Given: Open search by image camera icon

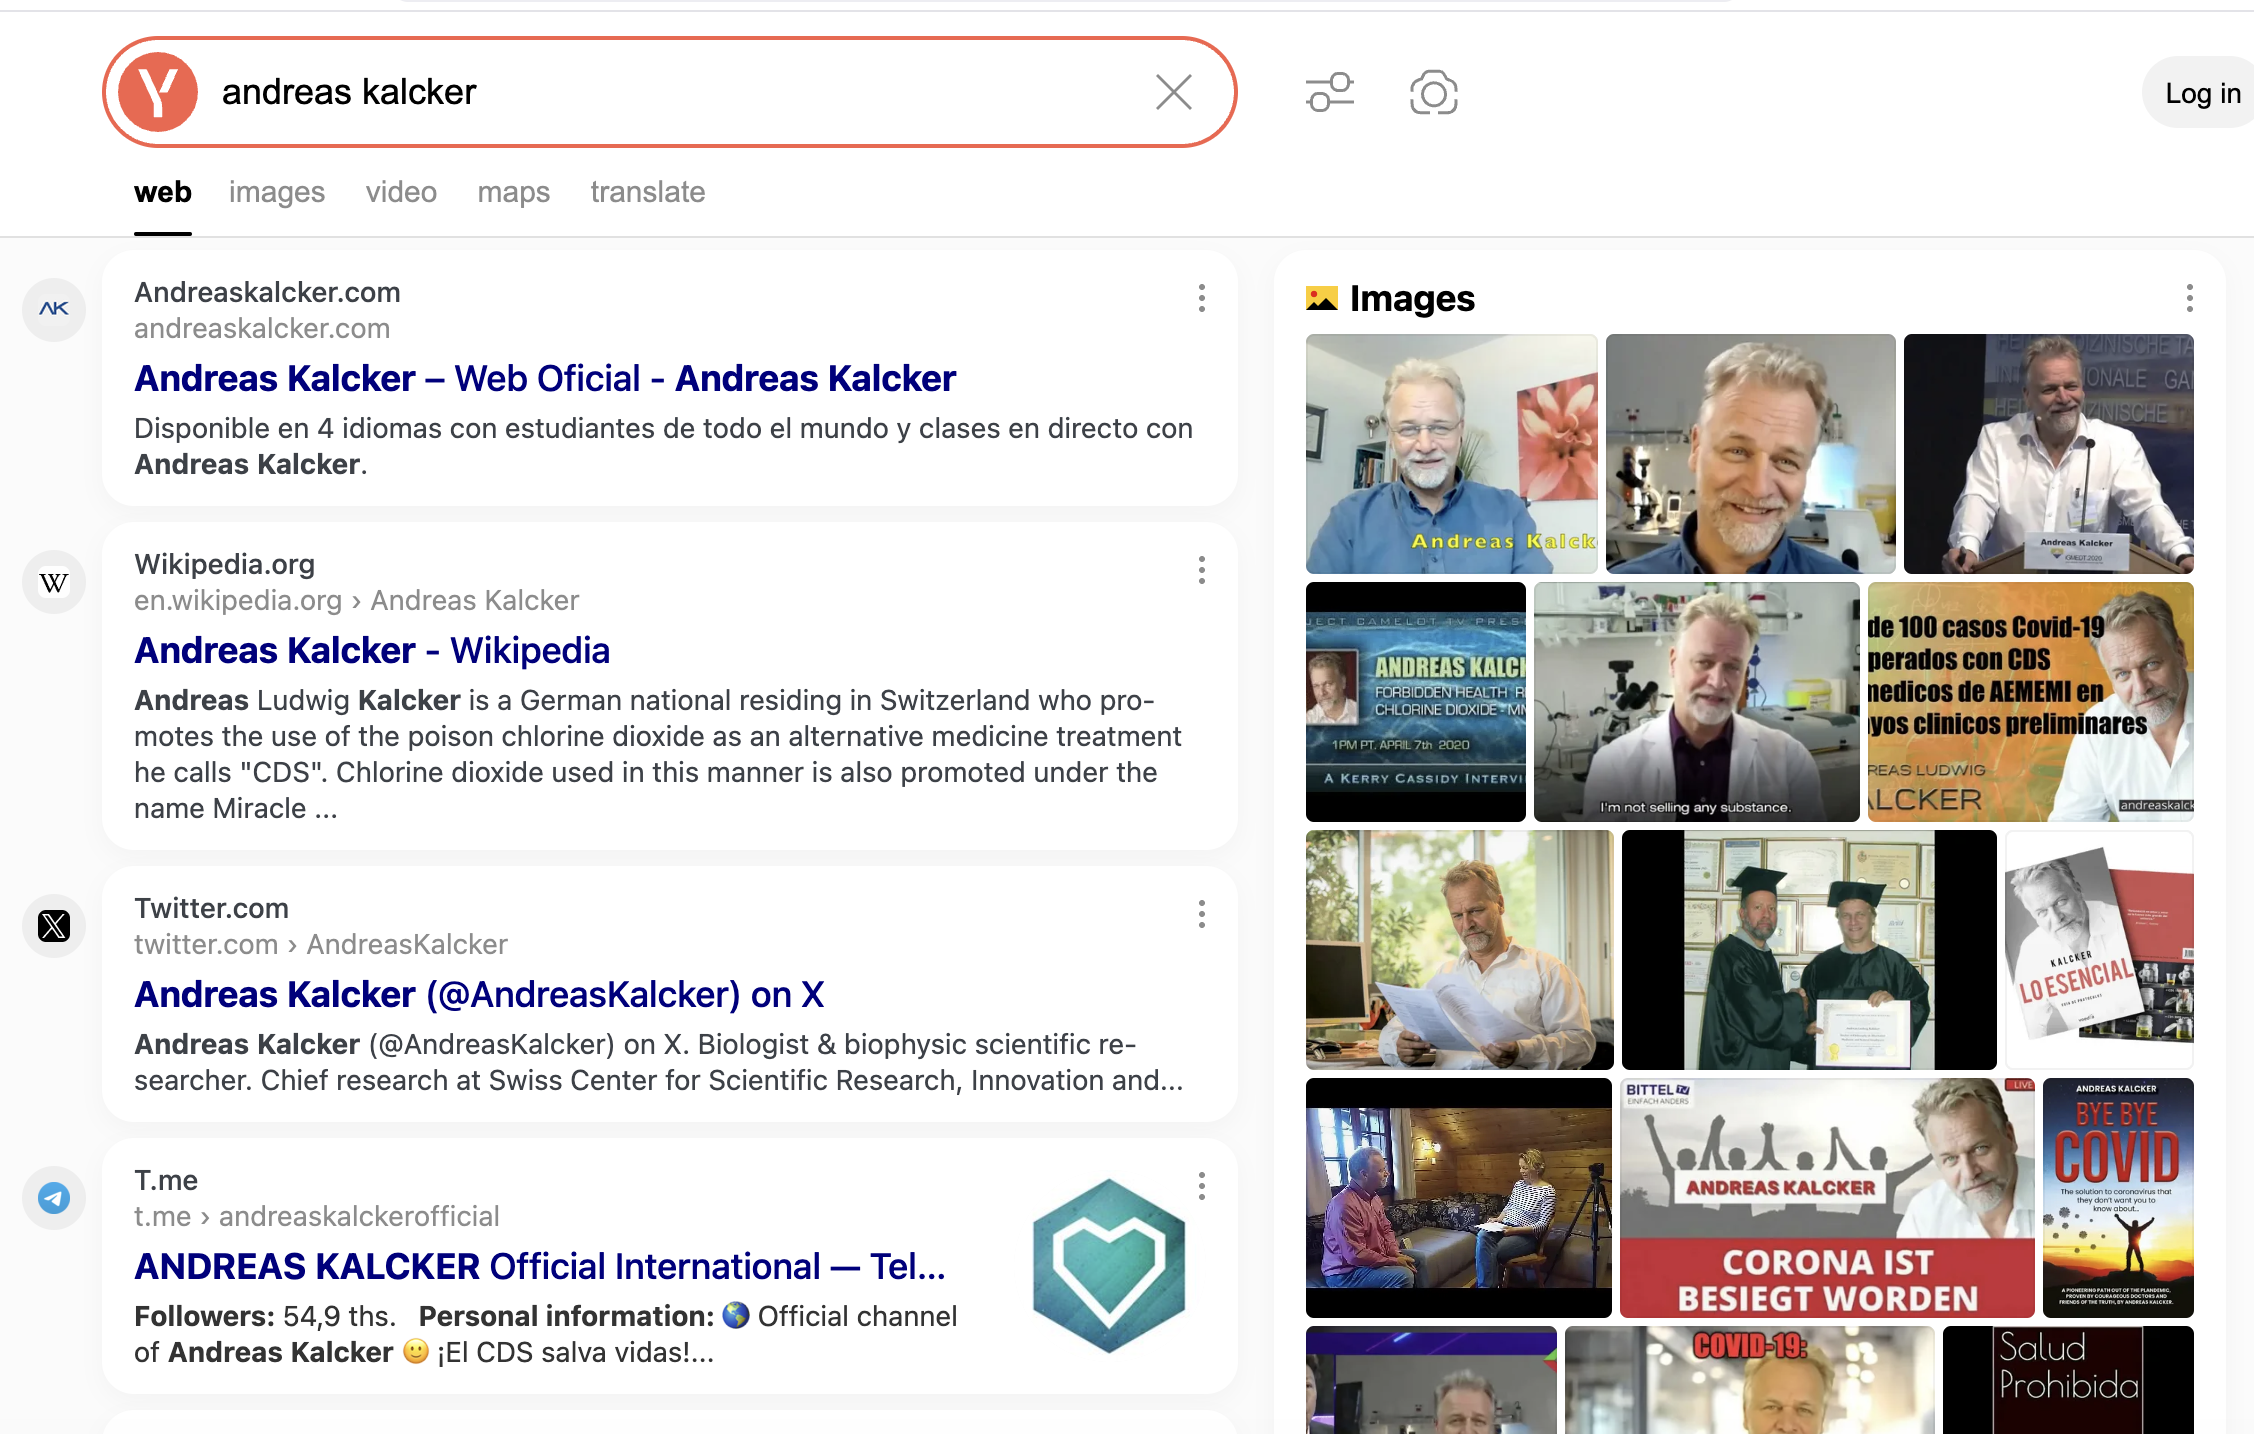Looking at the screenshot, I should pos(1433,92).
